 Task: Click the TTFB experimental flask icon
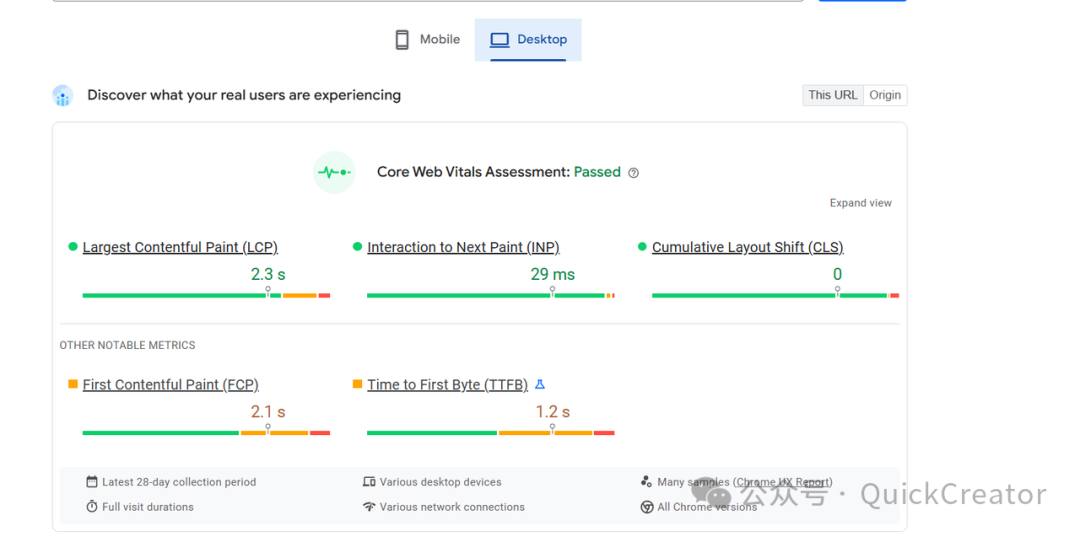pyautogui.click(x=540, y=385)
